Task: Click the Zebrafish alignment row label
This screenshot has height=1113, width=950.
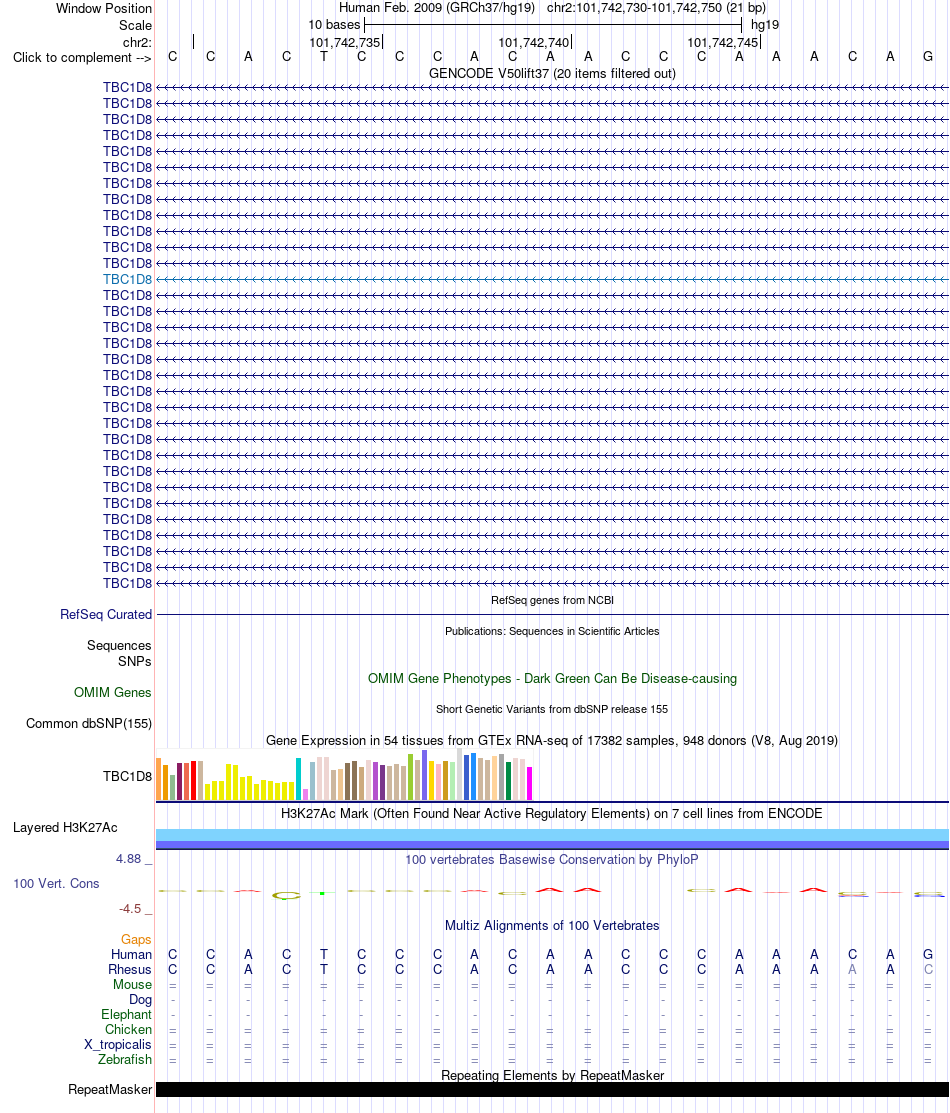Action: [x=124, y=1059]
